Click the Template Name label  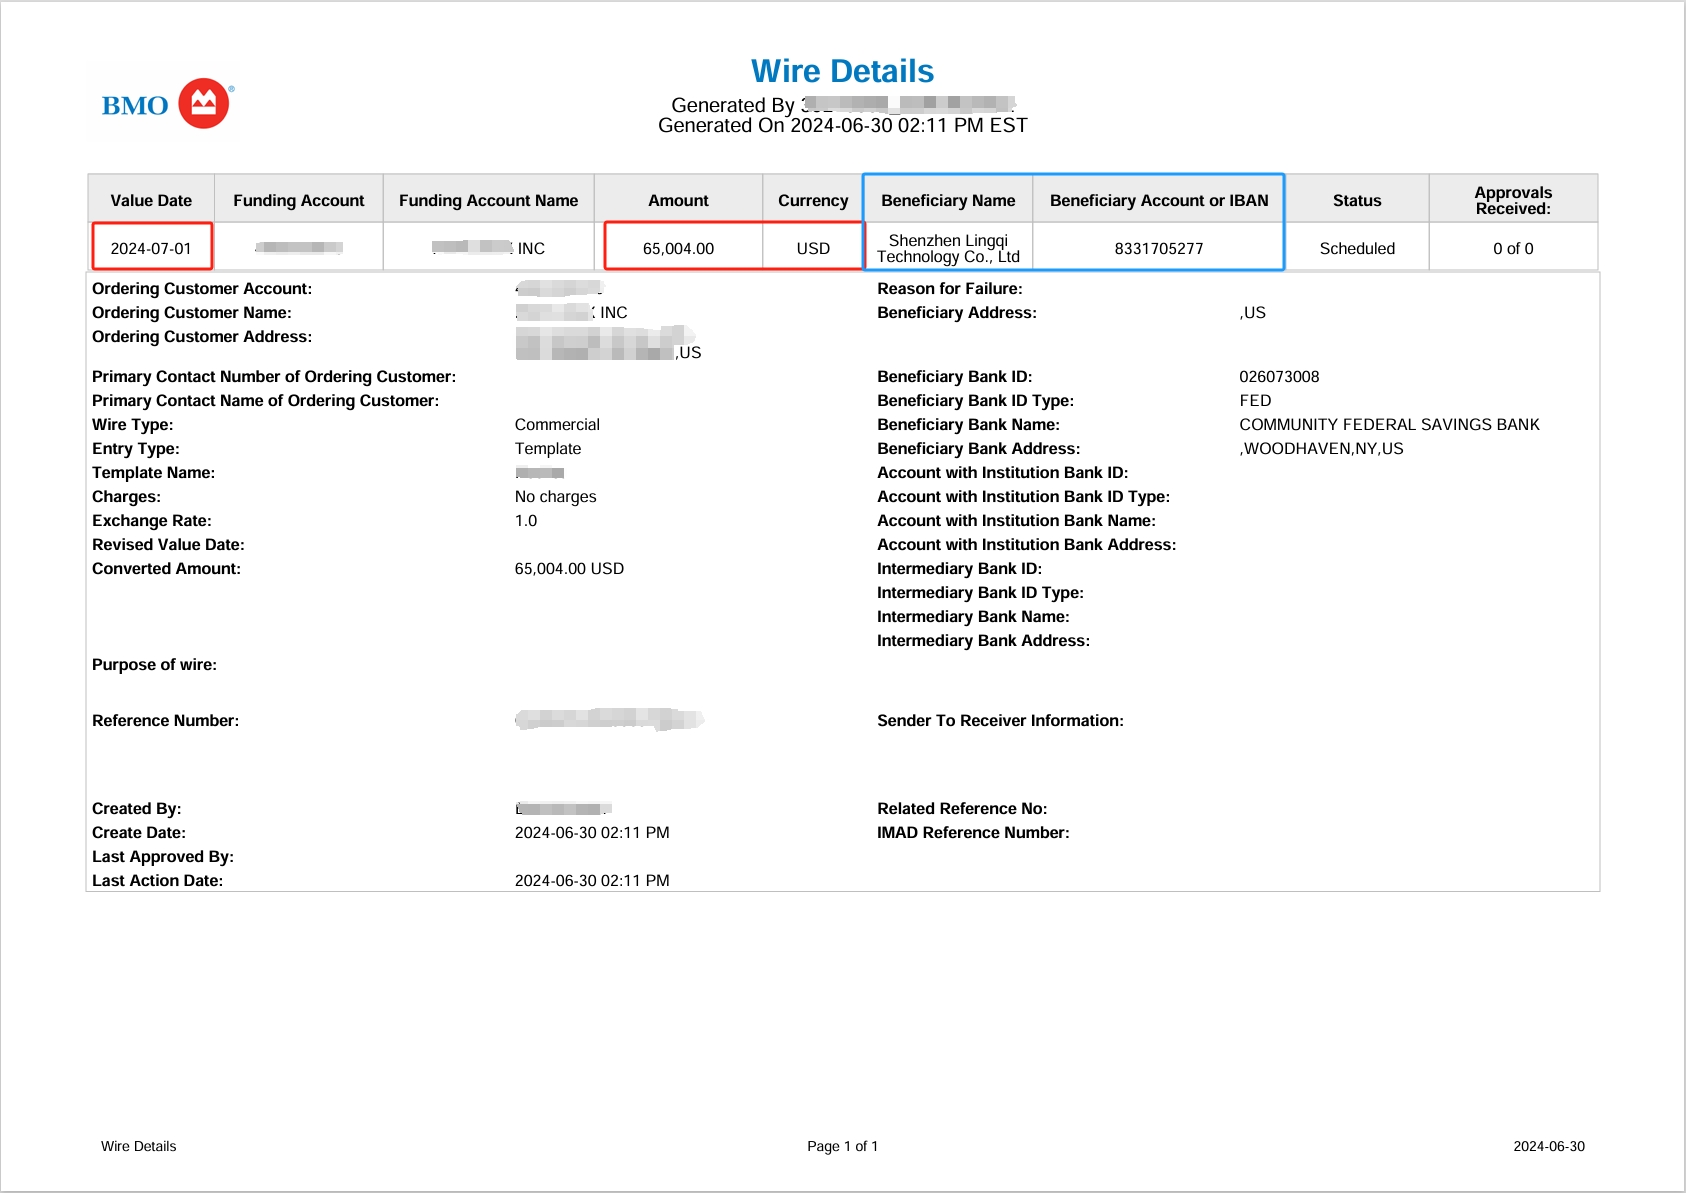(x=153, y=472)
